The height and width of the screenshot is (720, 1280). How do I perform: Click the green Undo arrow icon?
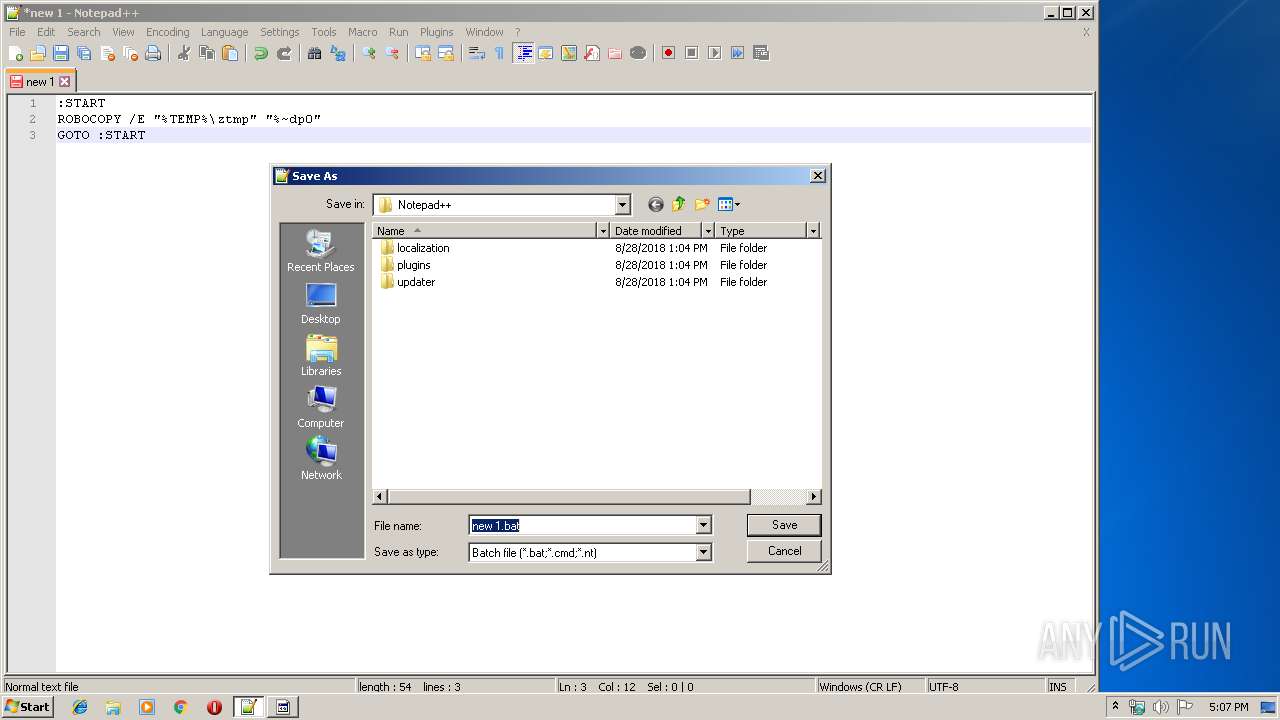(261, 53)
